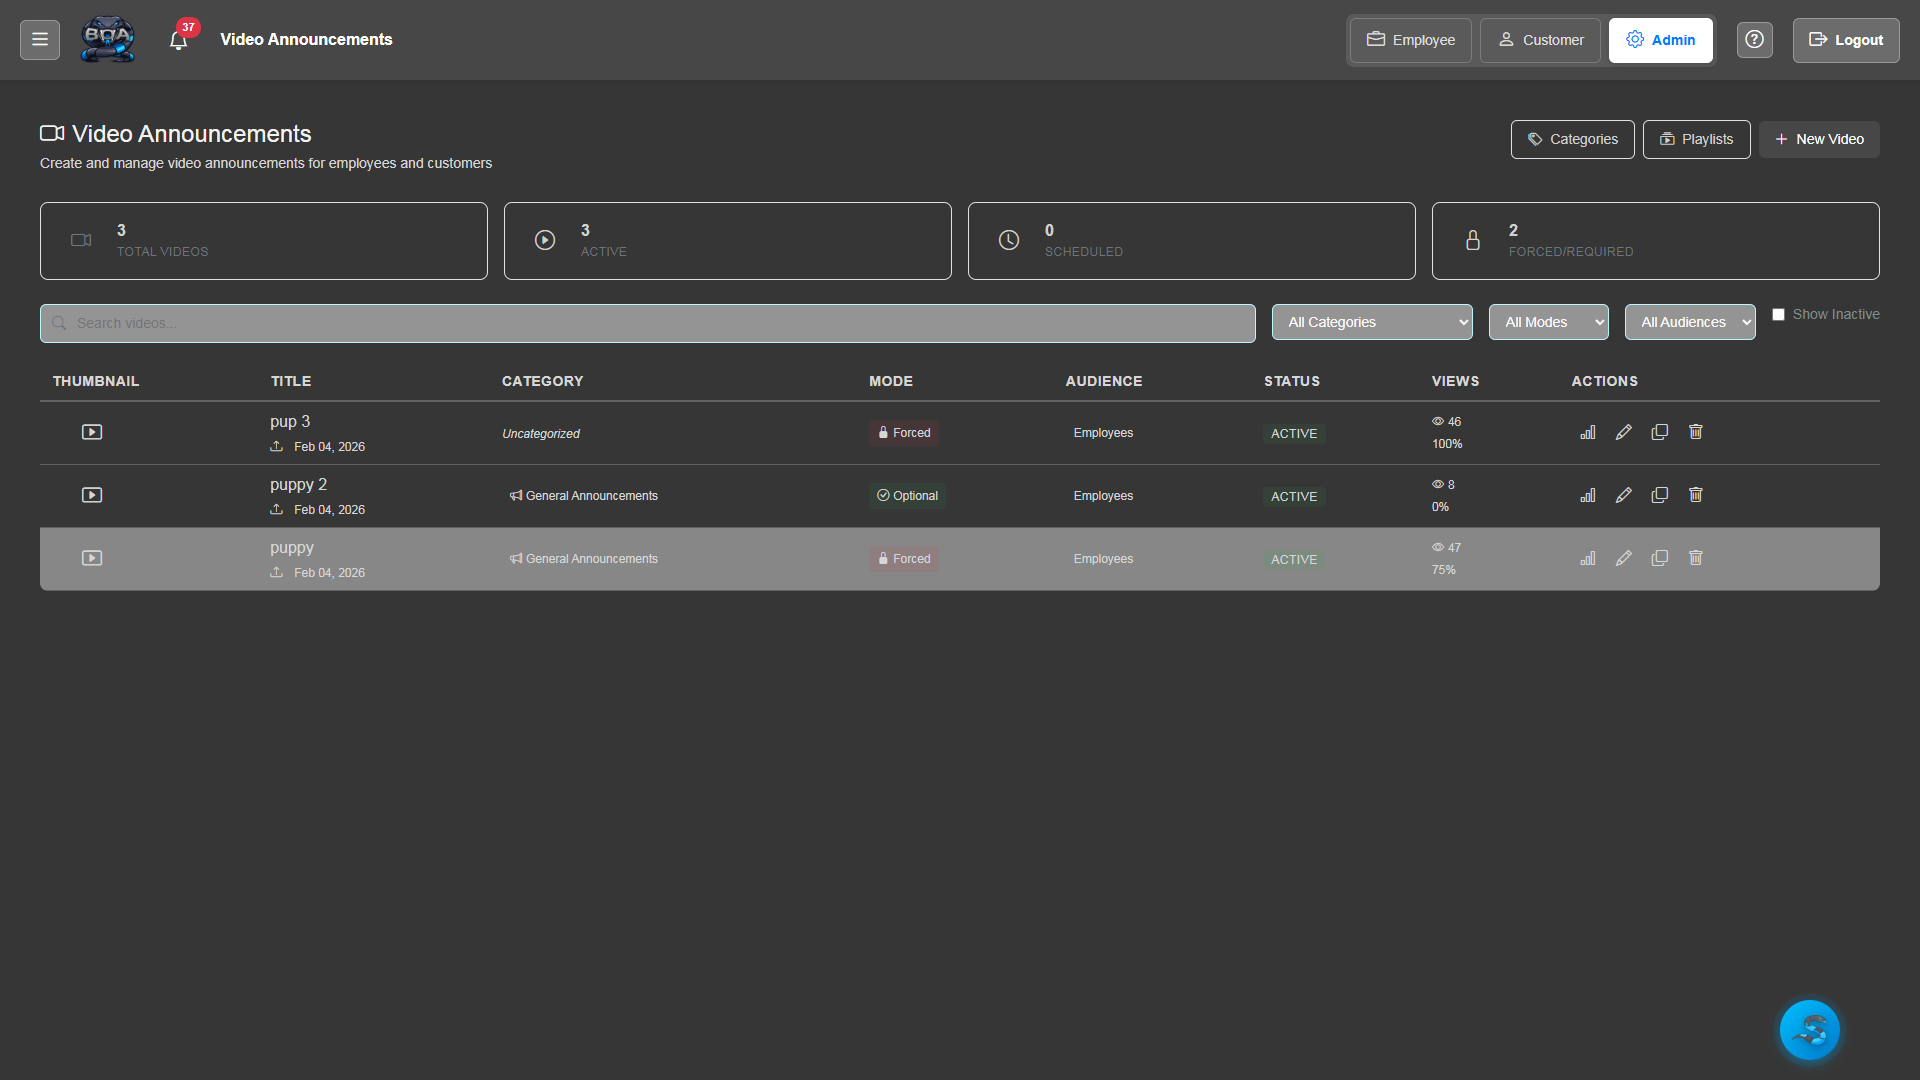Open the Playlists button

pos(1696,139)
